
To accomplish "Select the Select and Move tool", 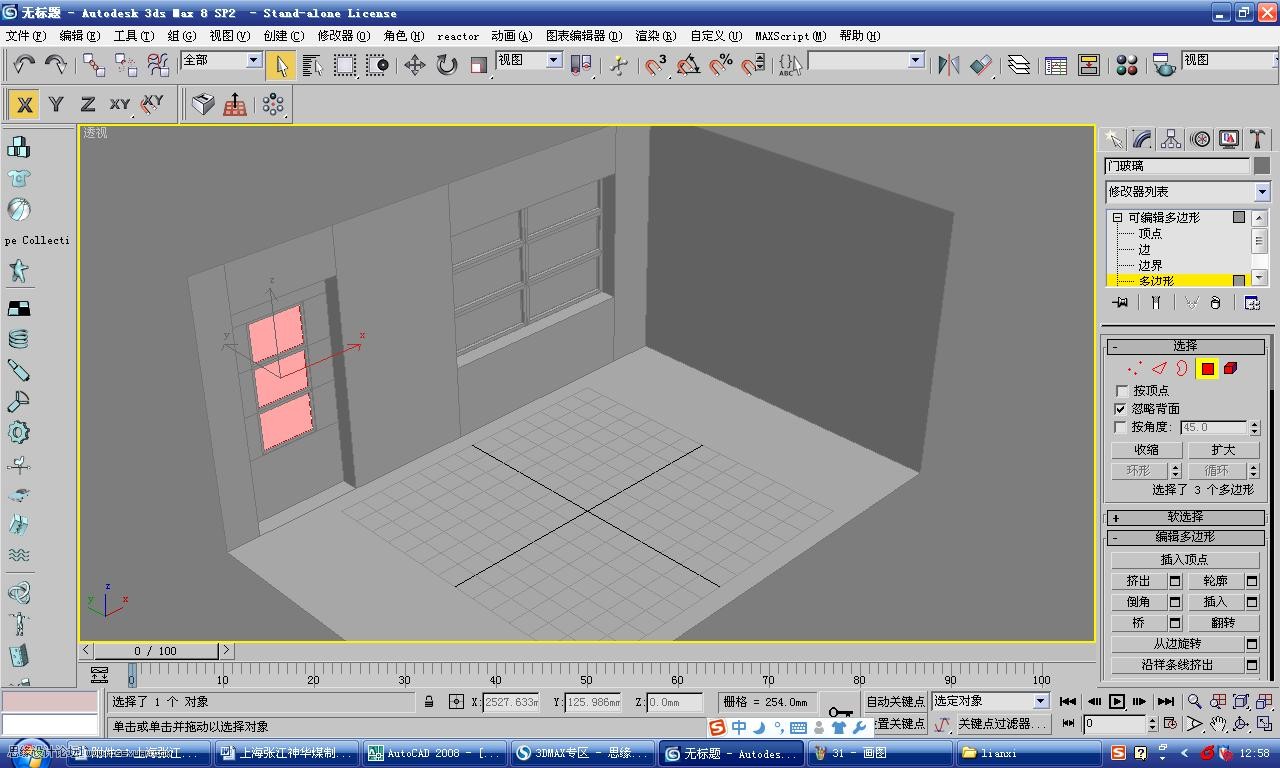I will pos(414,65).
